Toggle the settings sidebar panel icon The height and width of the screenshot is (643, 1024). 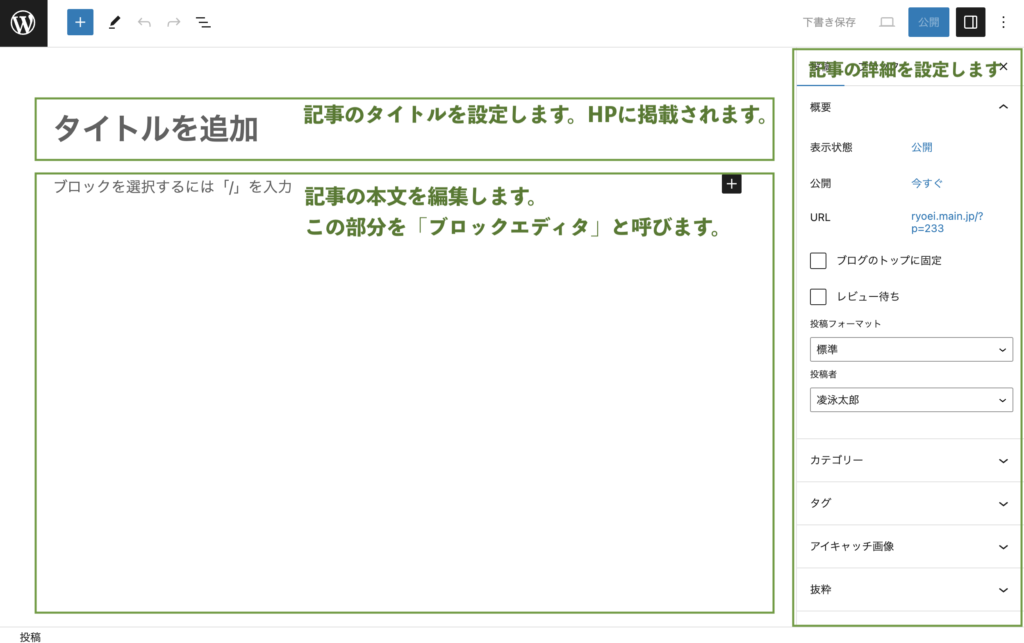click(x=970, y=22)
